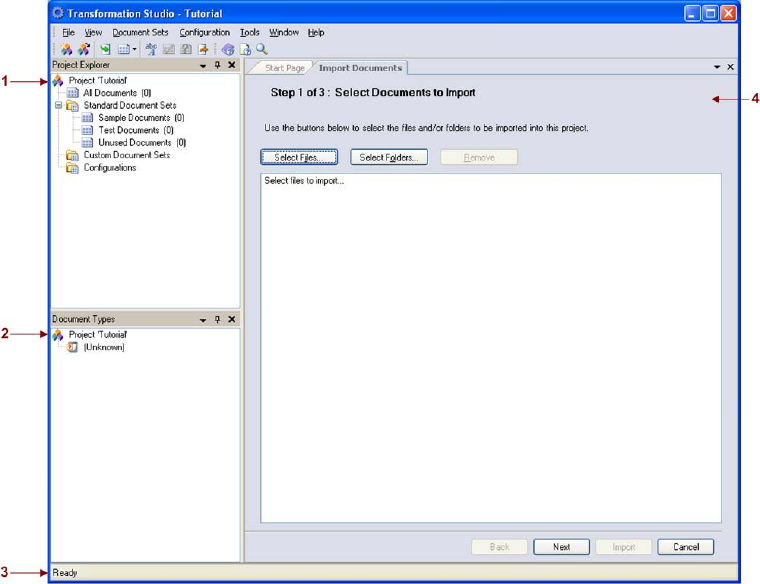The image size is (760, 584).
Task: Click the Configurations folder icon
Action: tap(73, 168)
